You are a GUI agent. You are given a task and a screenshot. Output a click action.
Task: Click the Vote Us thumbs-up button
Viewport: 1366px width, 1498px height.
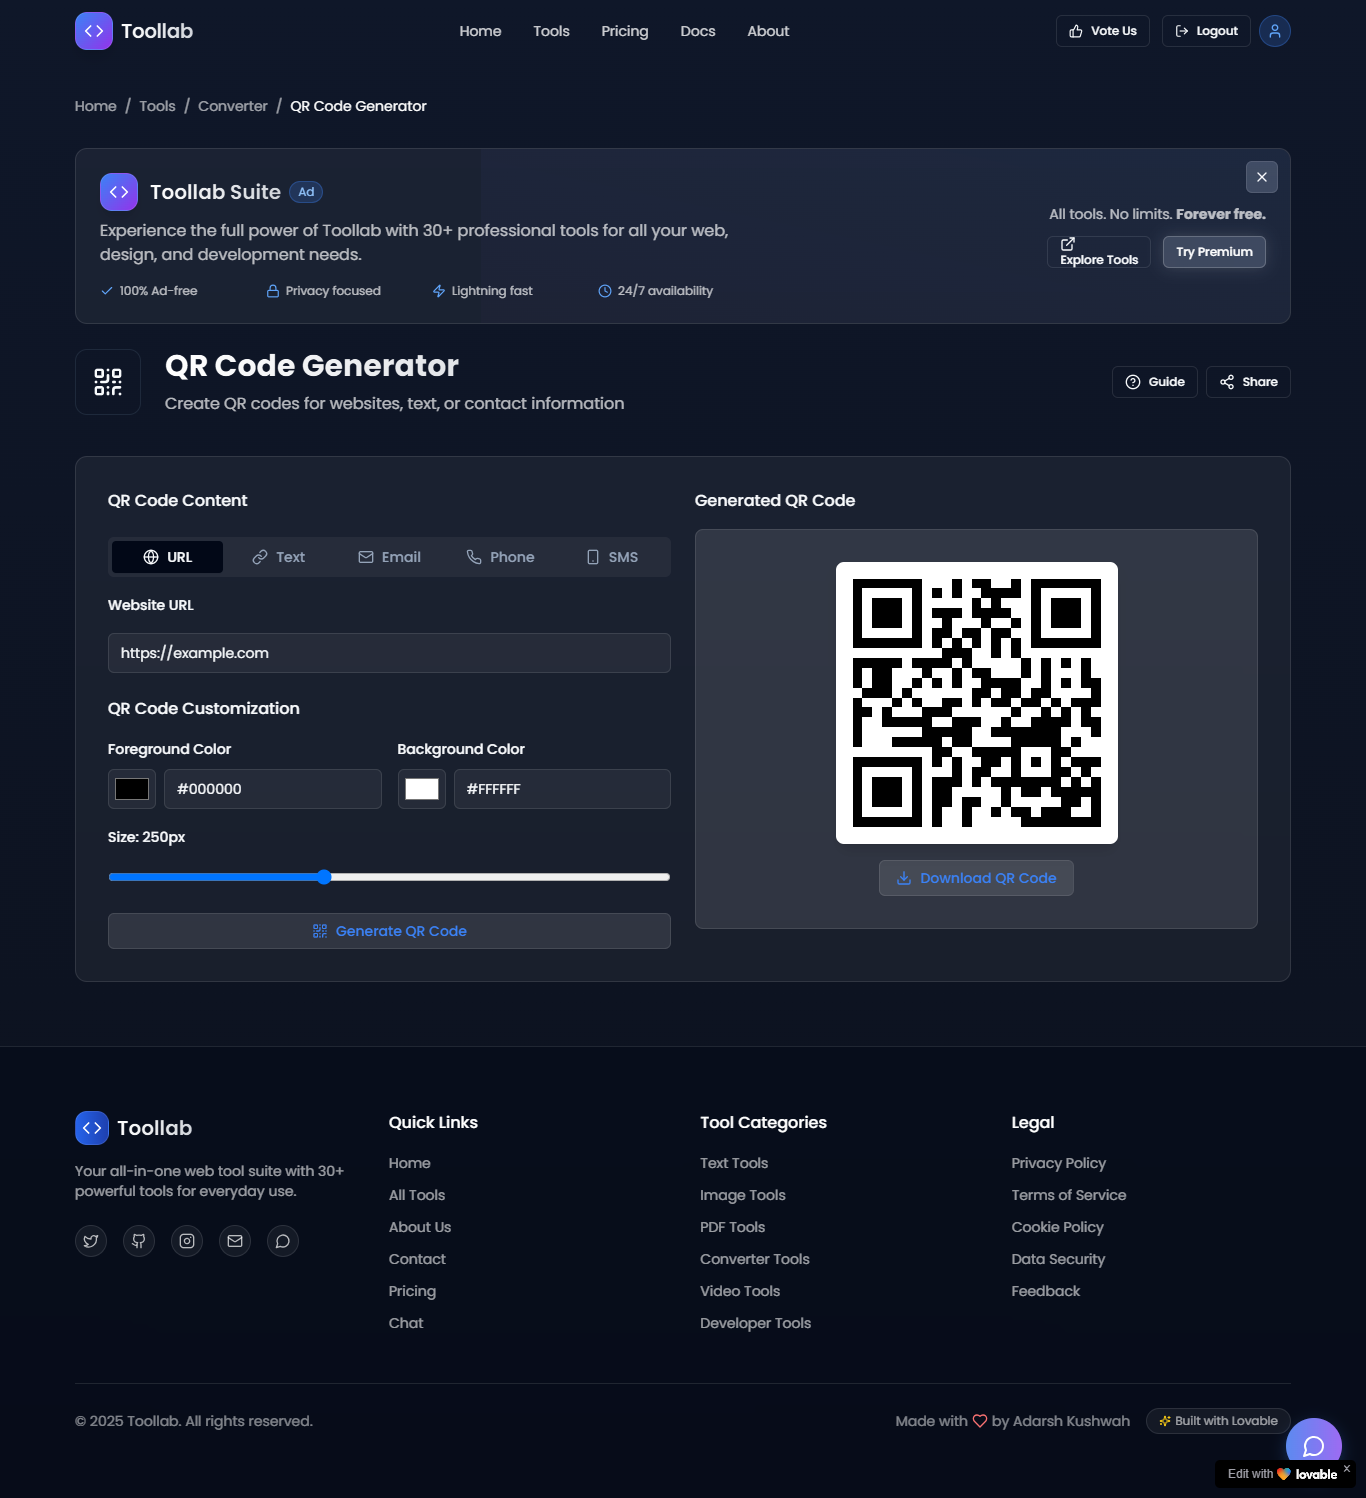coord(1103,31)
